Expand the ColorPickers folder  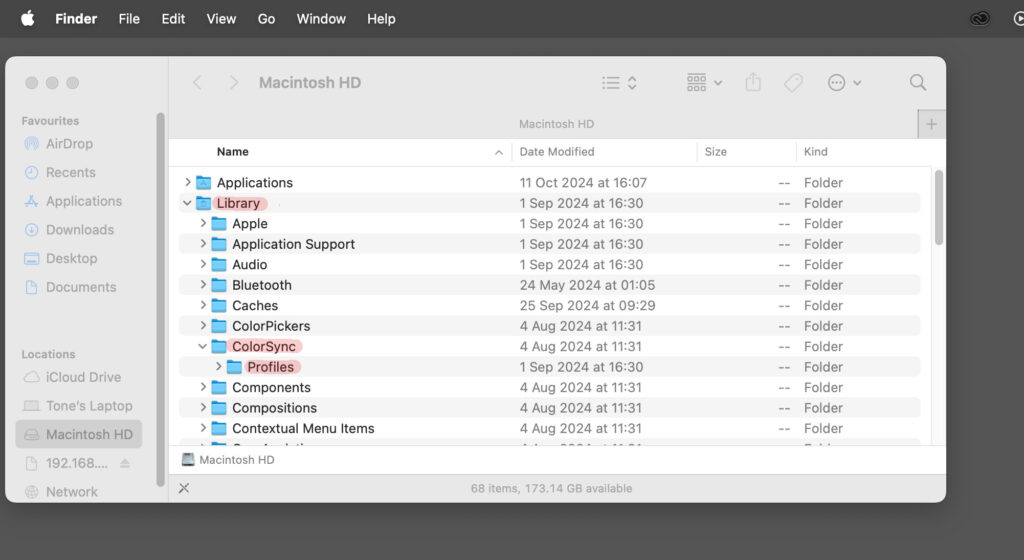coord(202,326)
